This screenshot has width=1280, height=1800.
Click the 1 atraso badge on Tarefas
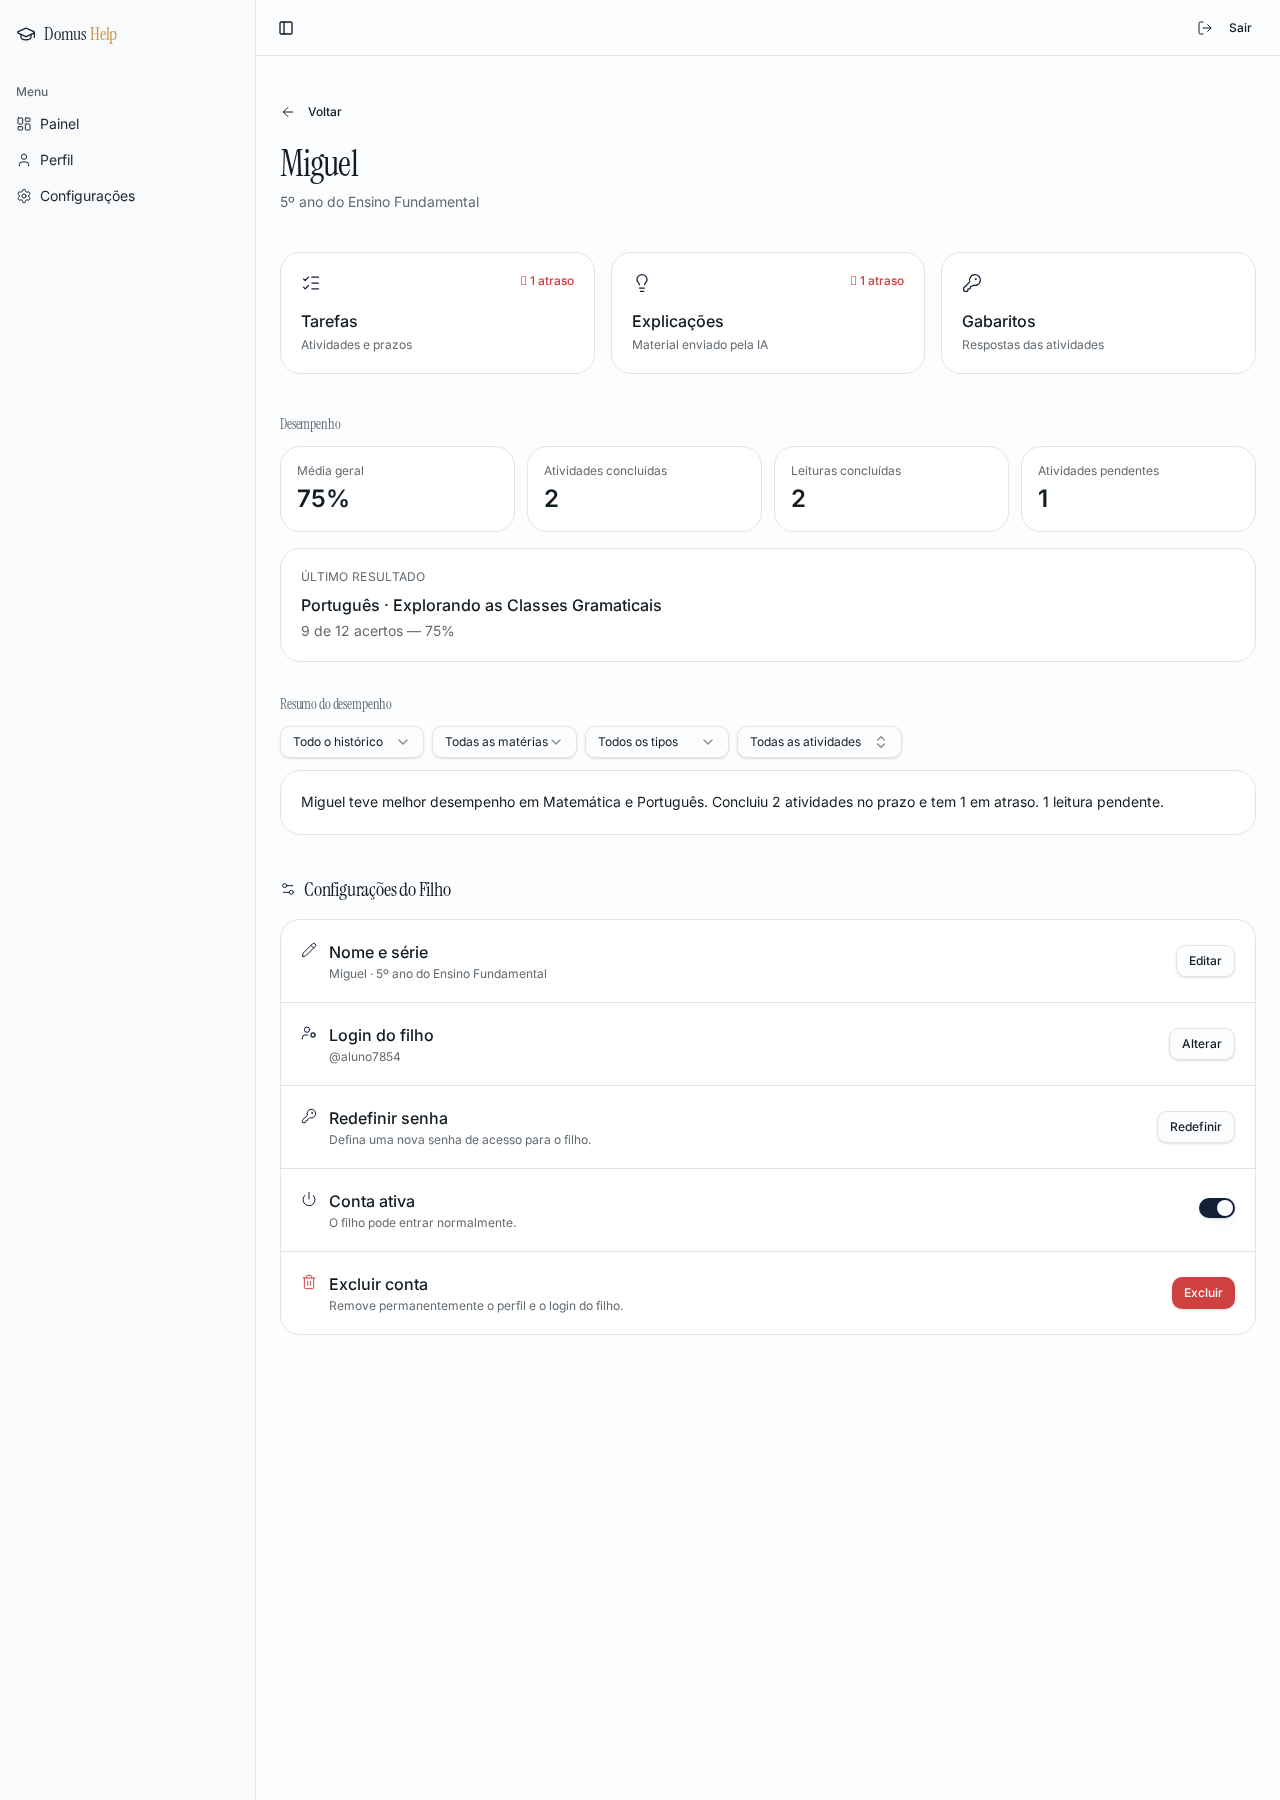[547, 281]
